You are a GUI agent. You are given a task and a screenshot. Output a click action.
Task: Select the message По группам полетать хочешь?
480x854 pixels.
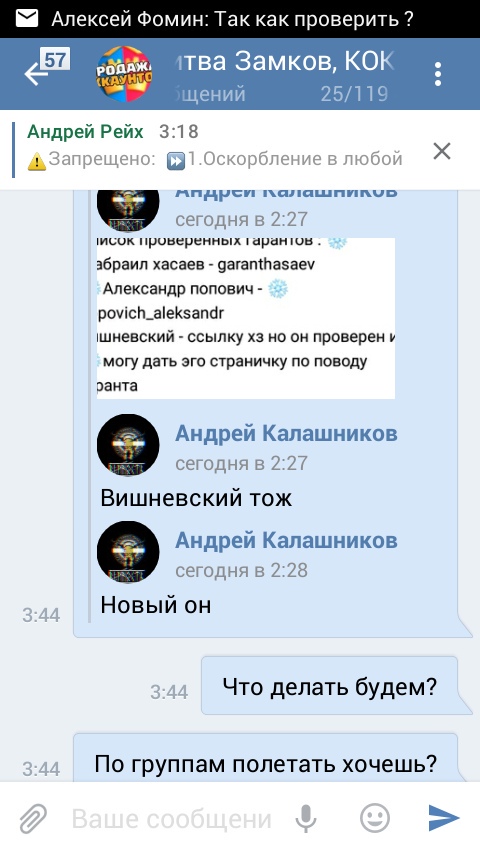(265, 764)
